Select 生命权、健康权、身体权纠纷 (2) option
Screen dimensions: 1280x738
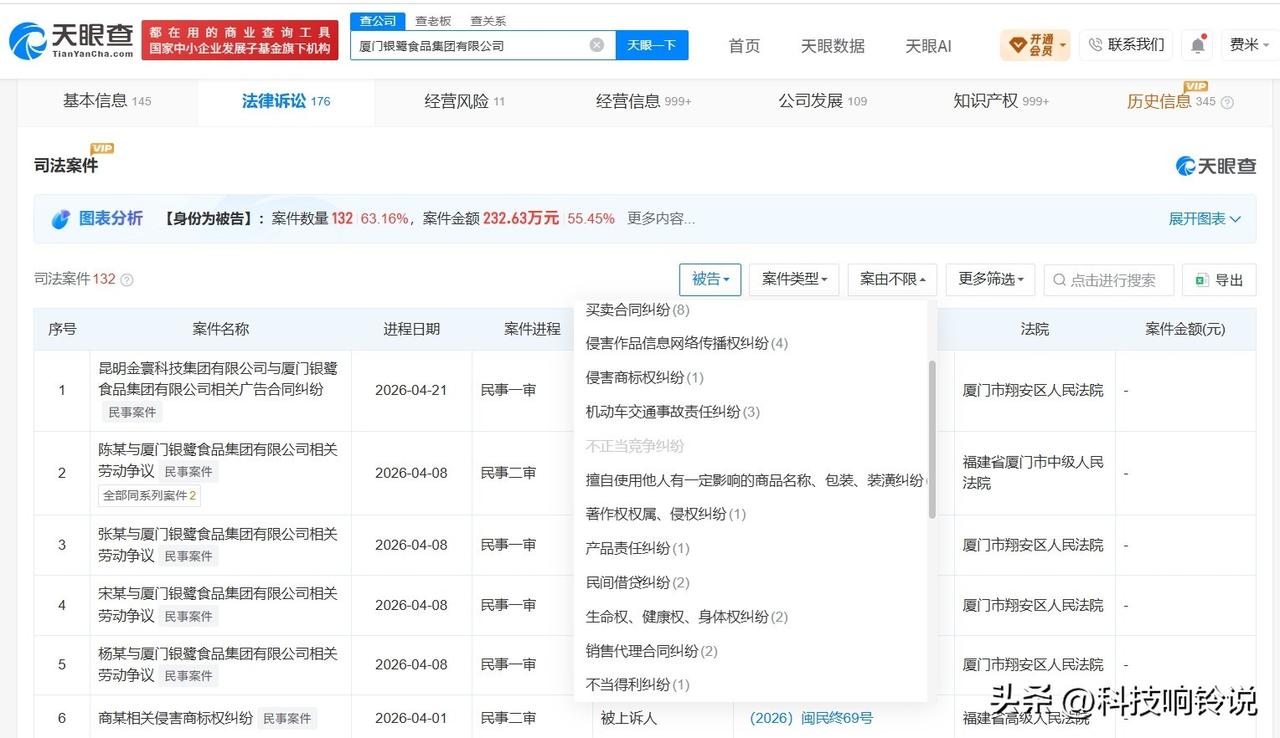point(687,617)
